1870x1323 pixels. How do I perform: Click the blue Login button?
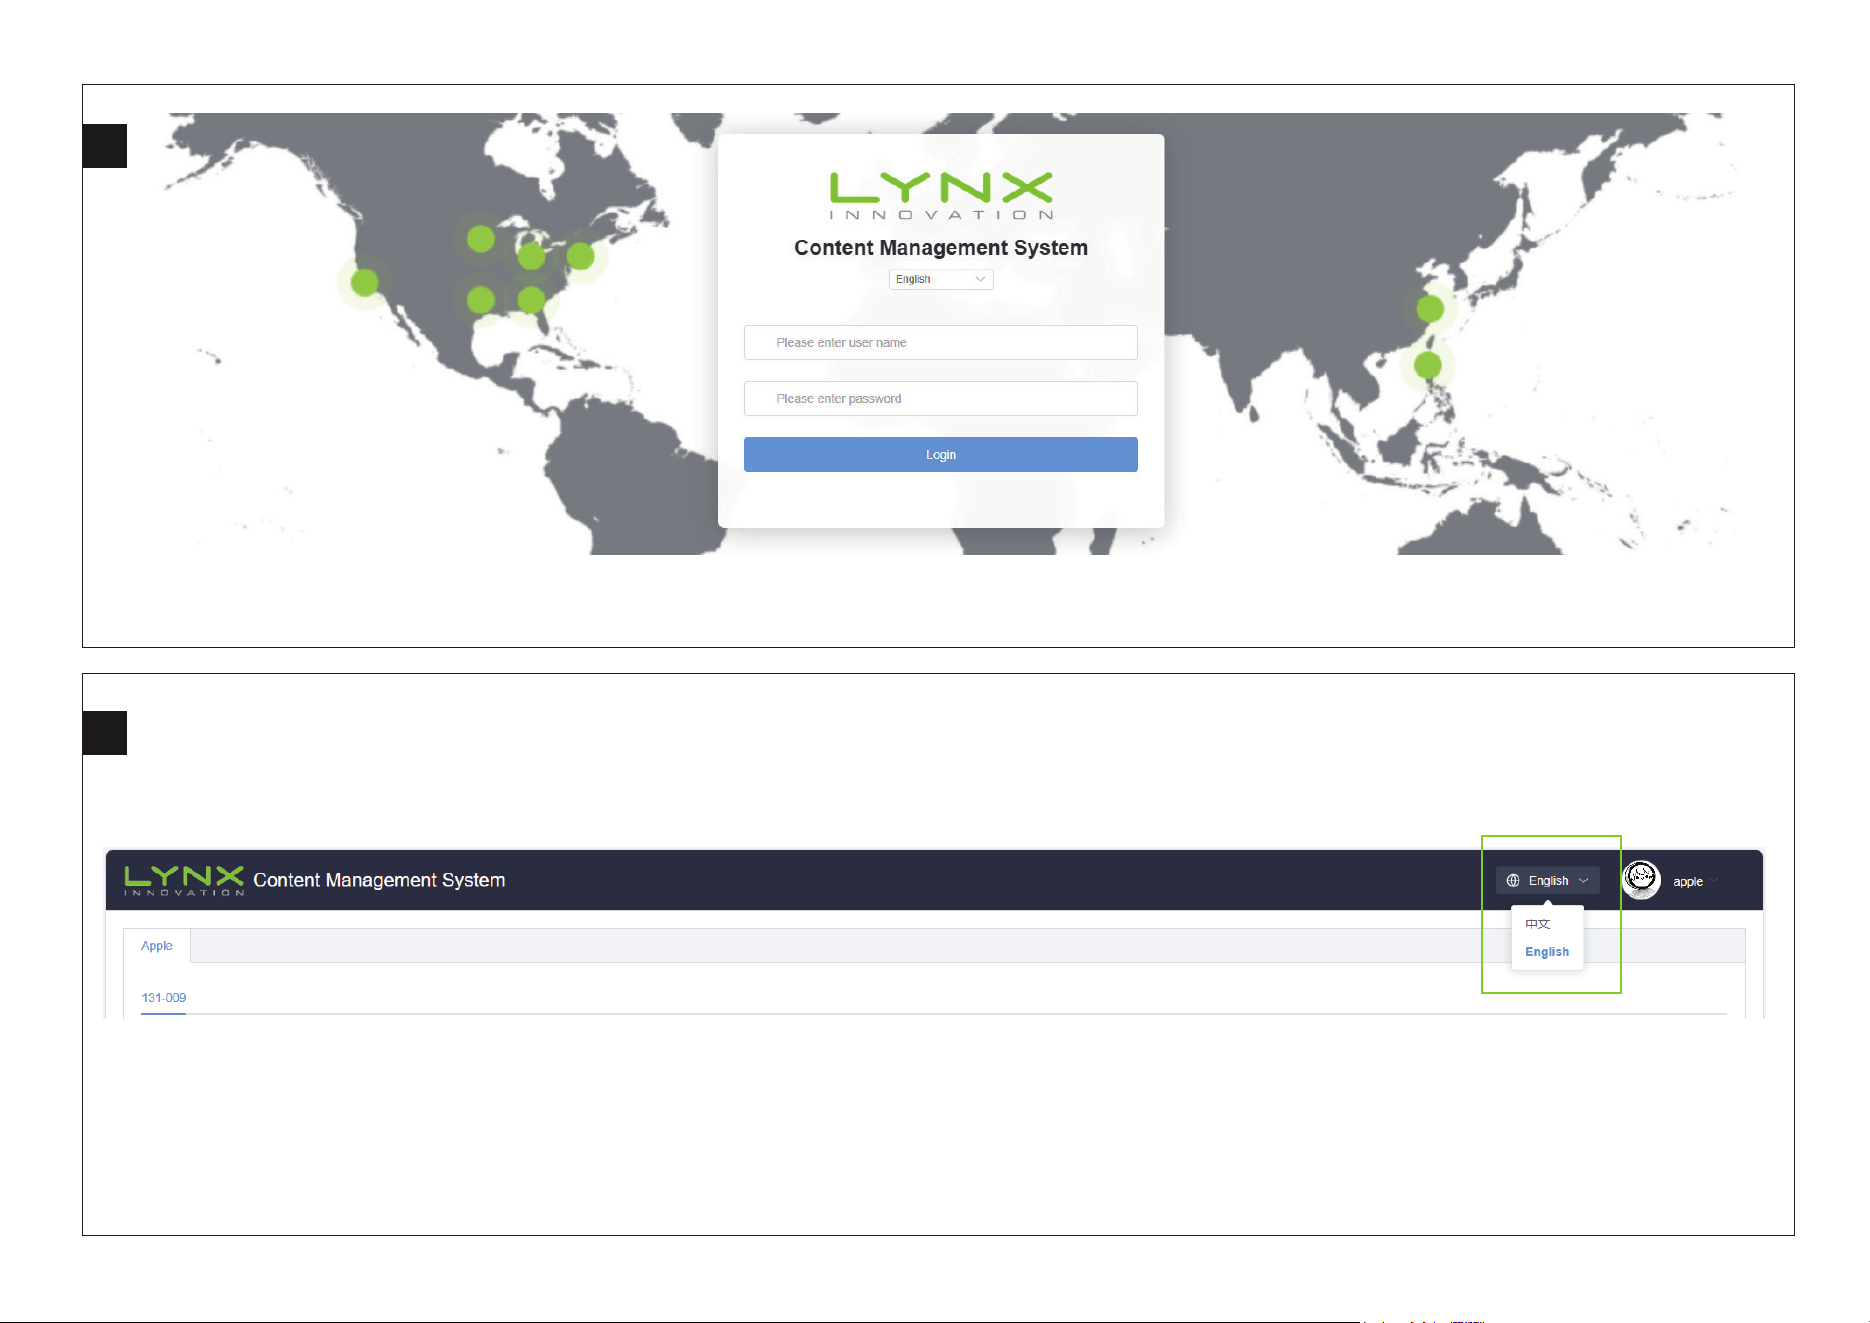point(941,454)
